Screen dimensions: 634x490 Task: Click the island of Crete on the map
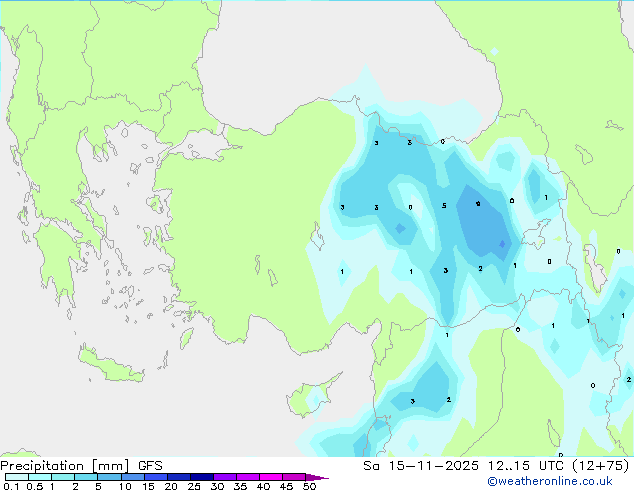pyautogui.click(x=111, y=366)
